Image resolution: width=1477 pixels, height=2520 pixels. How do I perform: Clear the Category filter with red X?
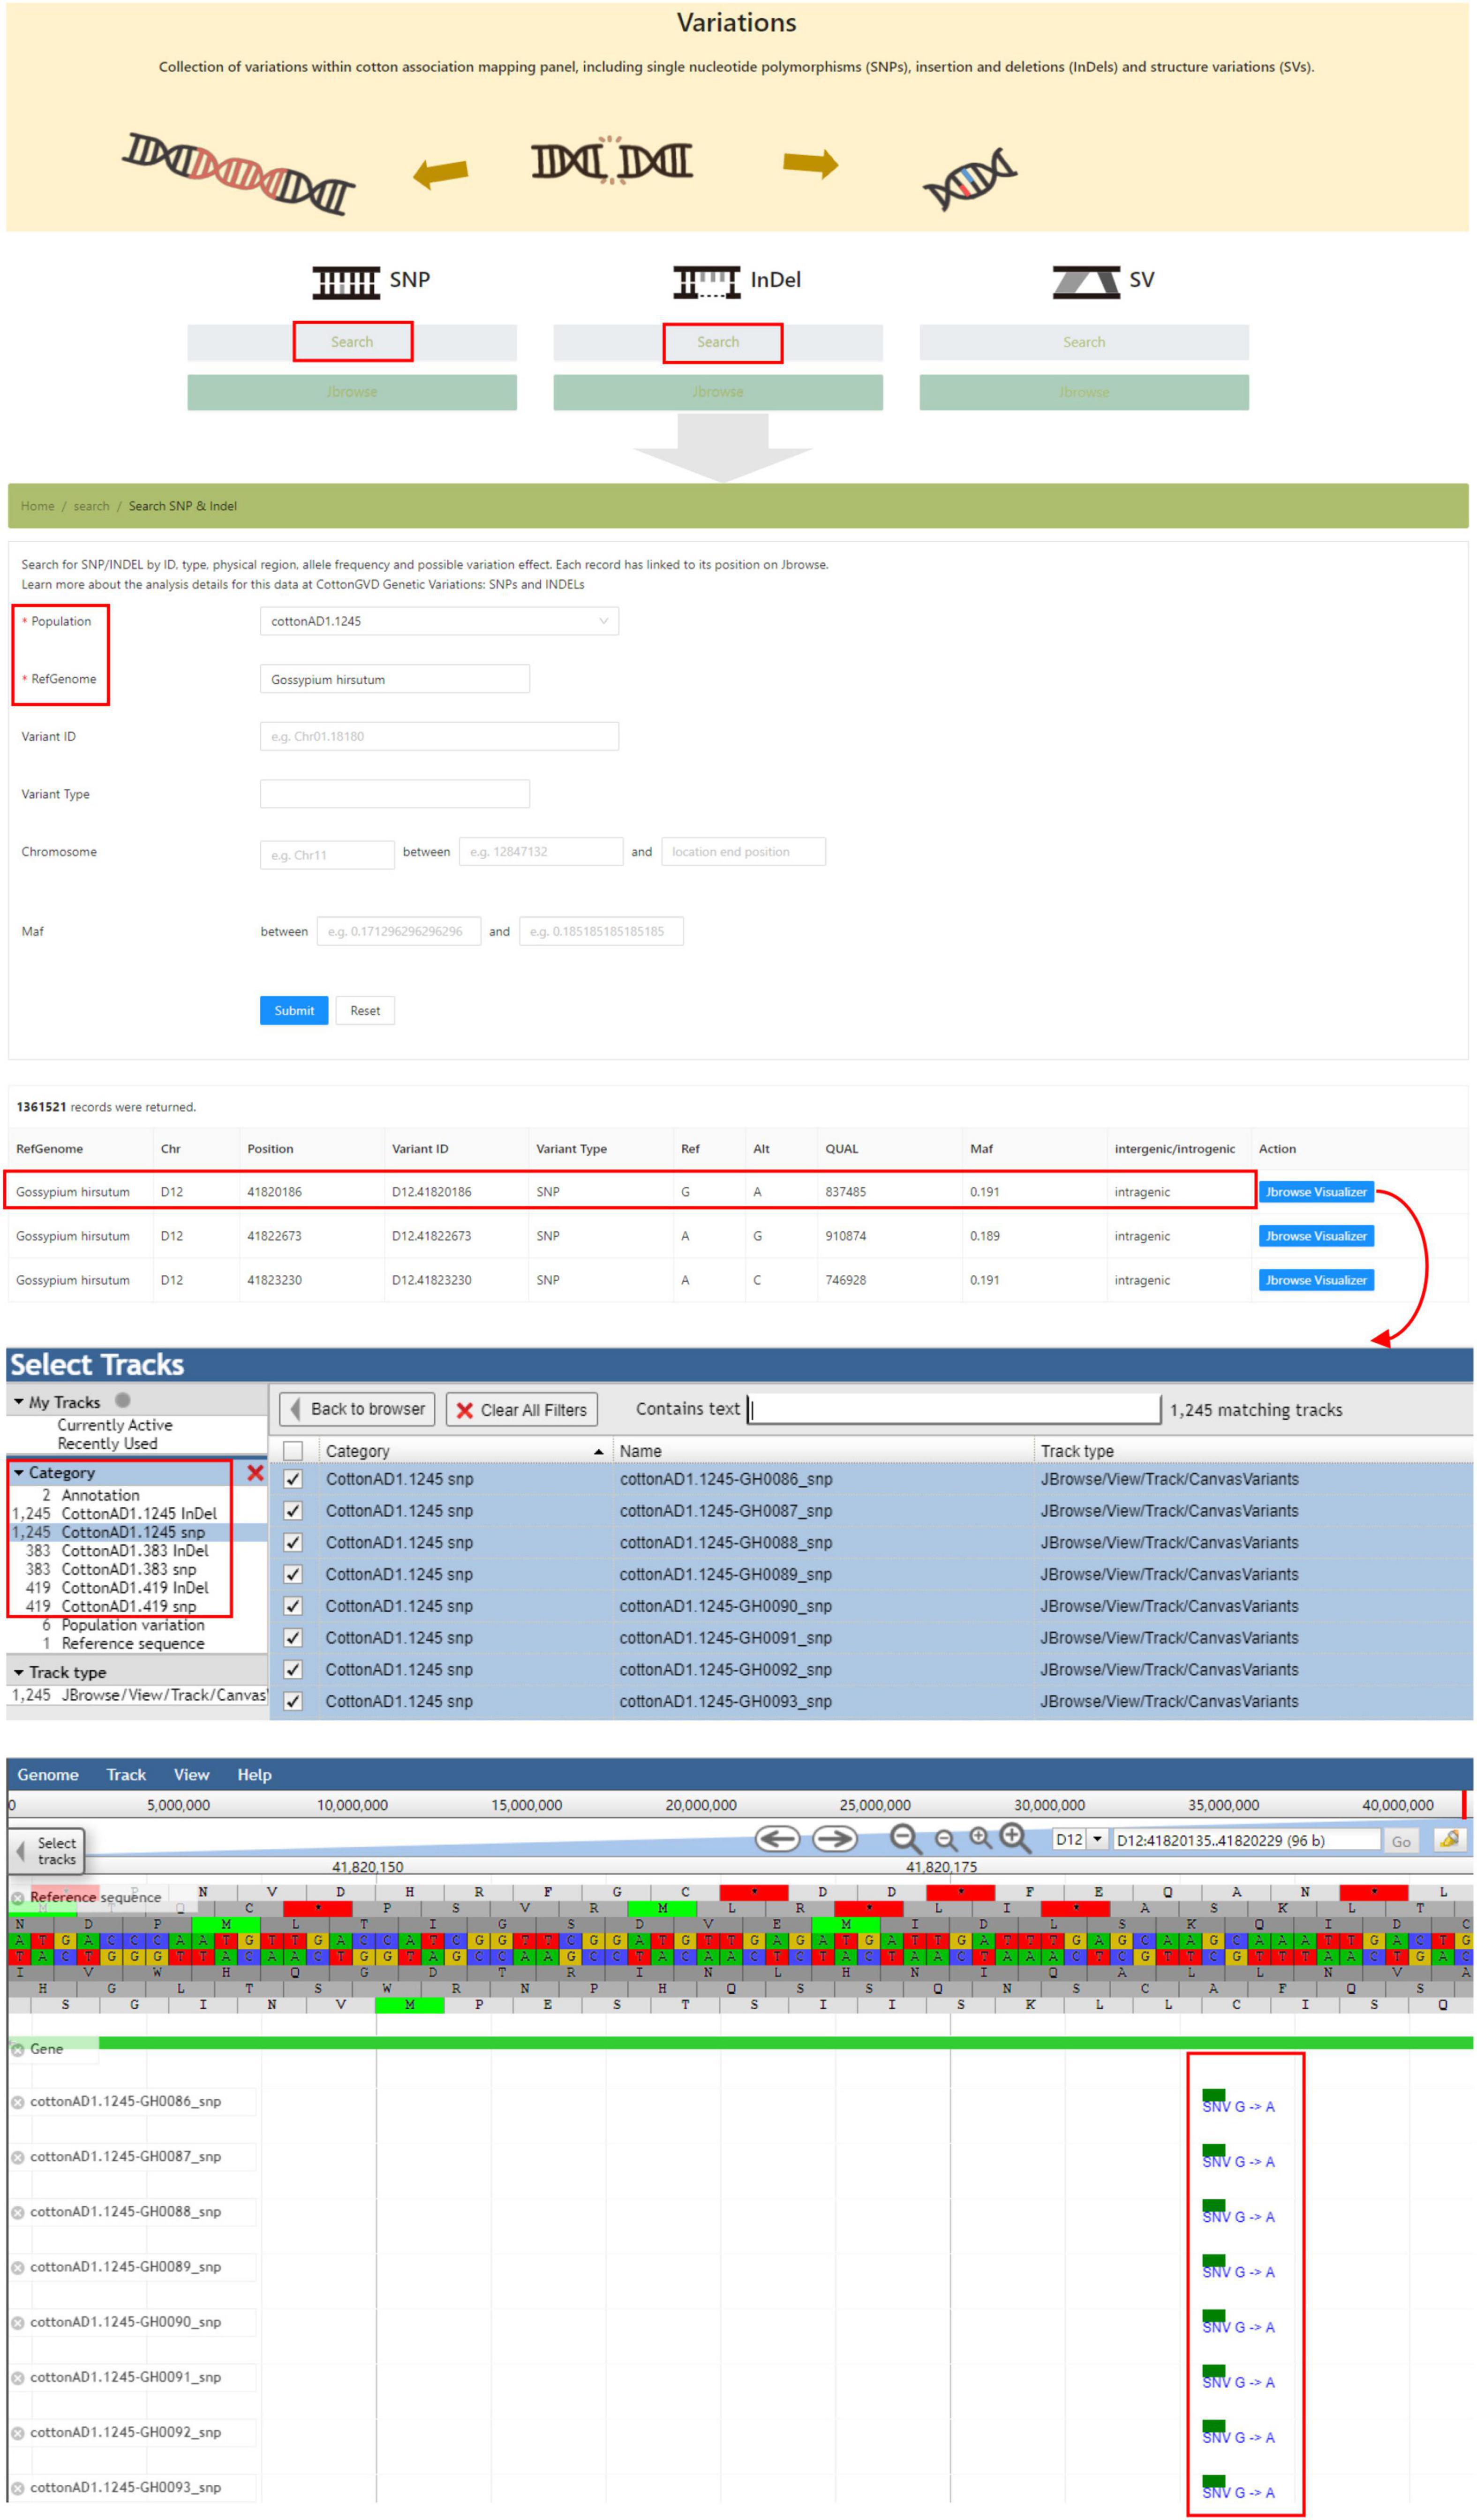255,1472
